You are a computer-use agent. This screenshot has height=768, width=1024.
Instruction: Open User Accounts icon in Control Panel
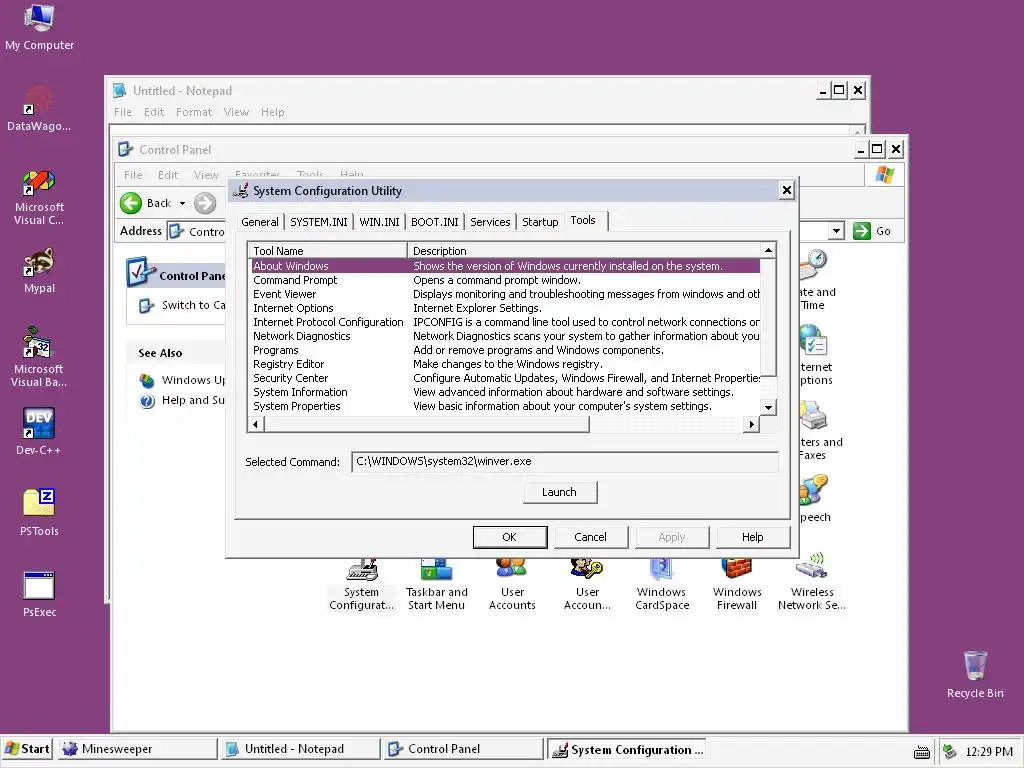click(512, 585)
